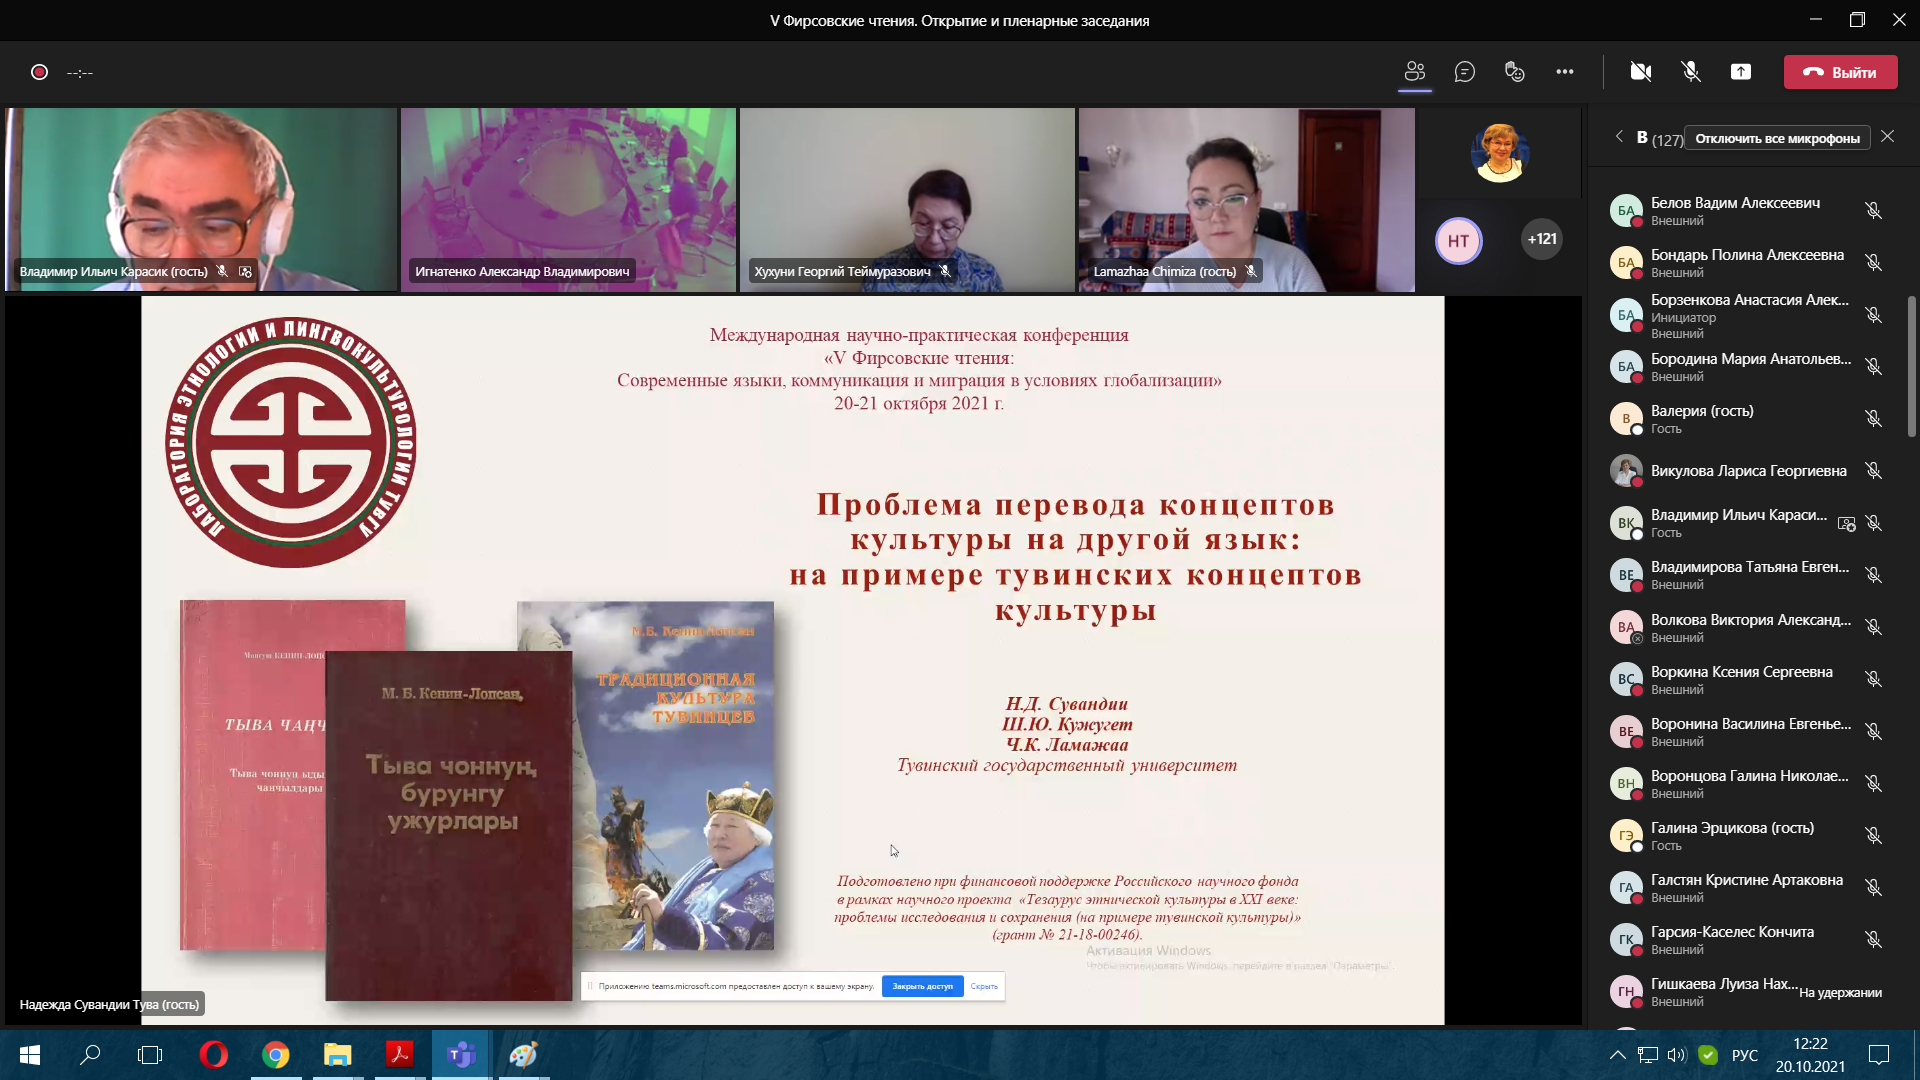Close the participants side panel
This screenshot has width=1920, height=1080.
pos(1887,136)
